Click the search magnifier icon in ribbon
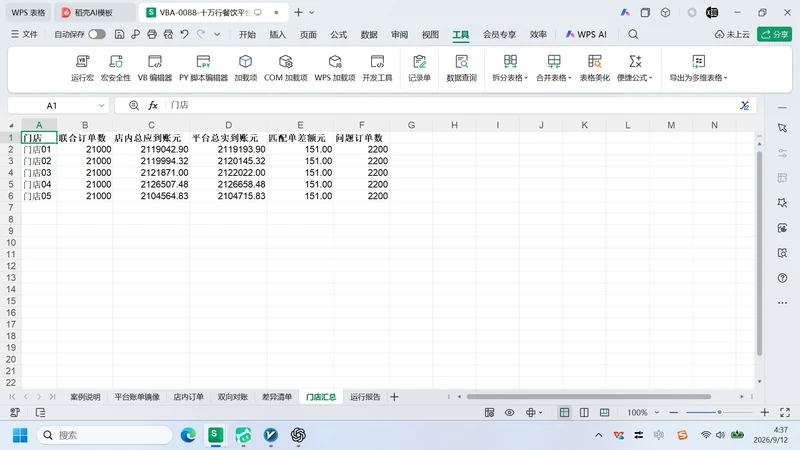 coord(633,34)
